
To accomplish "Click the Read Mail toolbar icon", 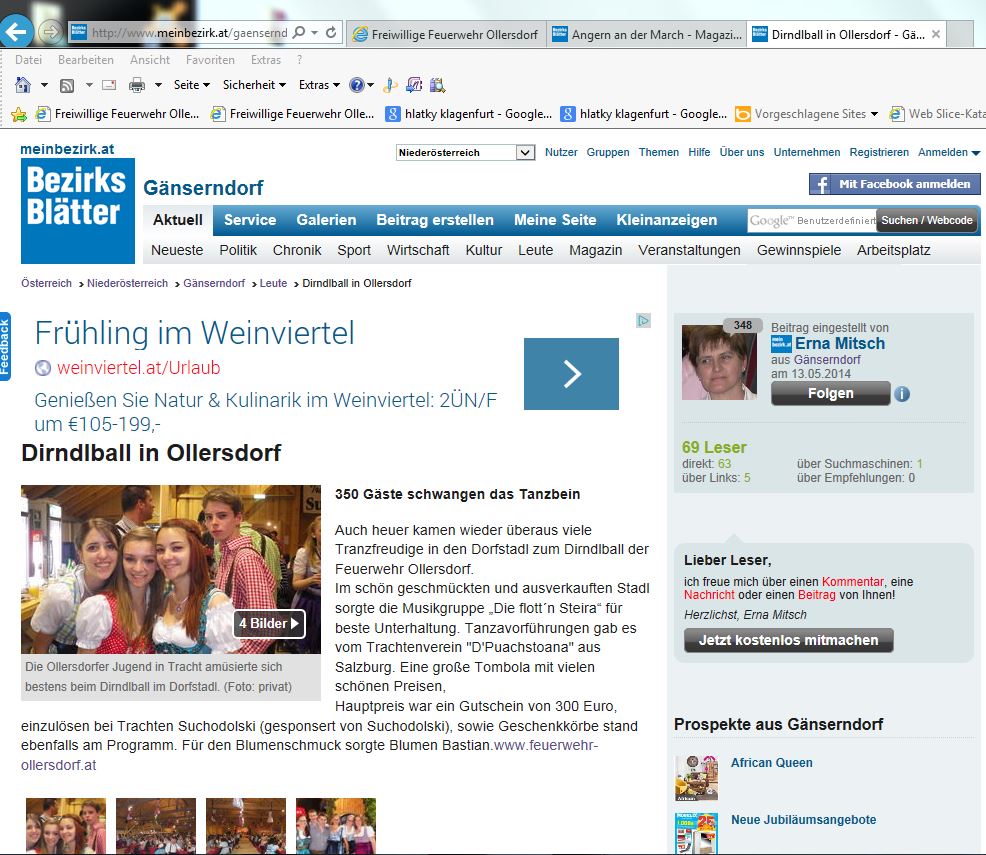I will (x=109, y=85).
